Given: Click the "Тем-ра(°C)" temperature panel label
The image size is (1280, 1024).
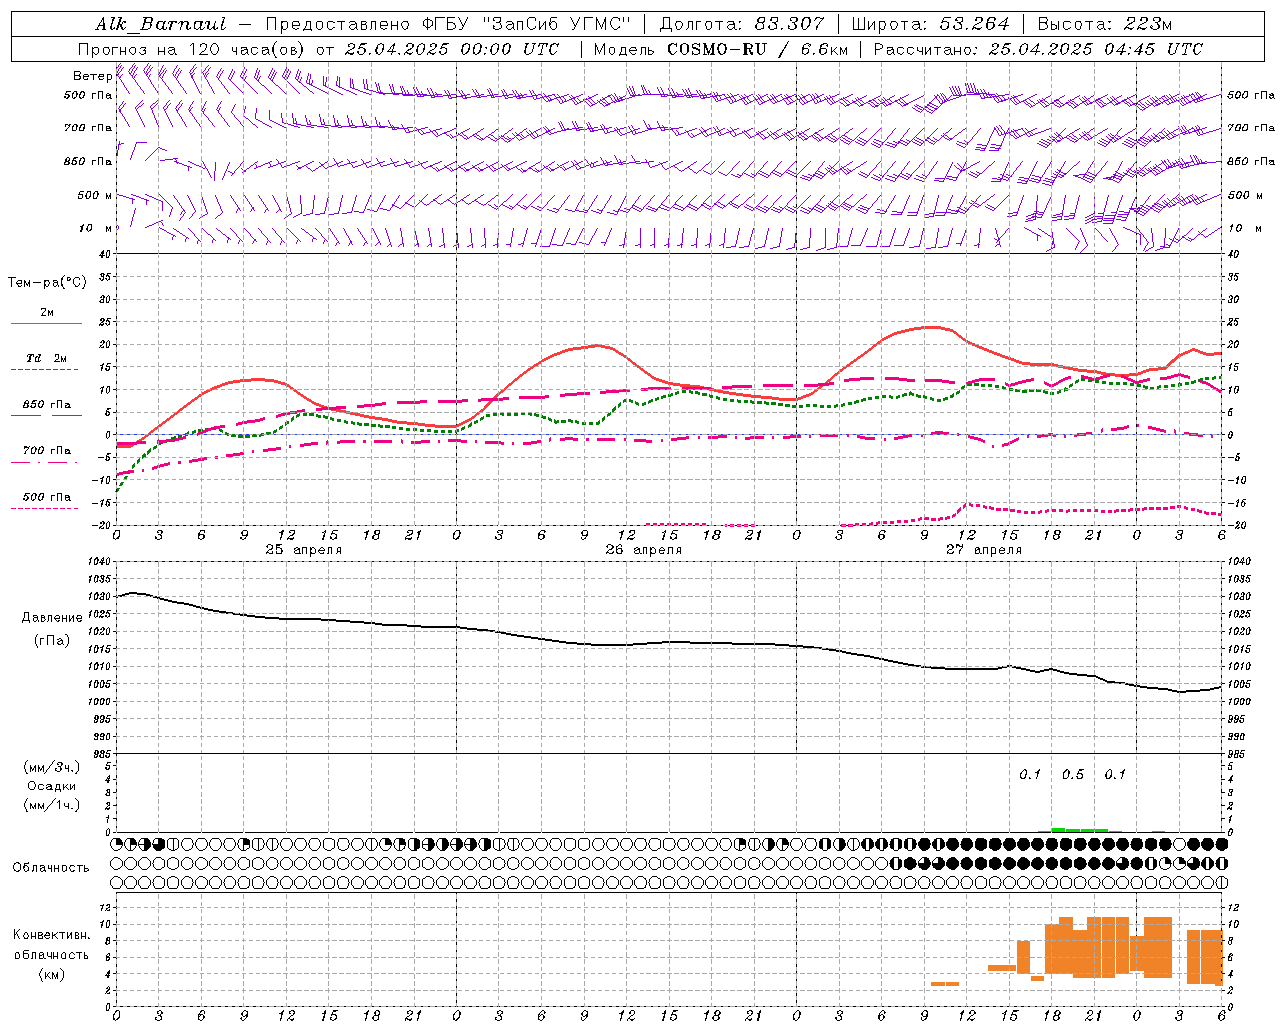Looking at the screenshot, I should pos(47,283).
